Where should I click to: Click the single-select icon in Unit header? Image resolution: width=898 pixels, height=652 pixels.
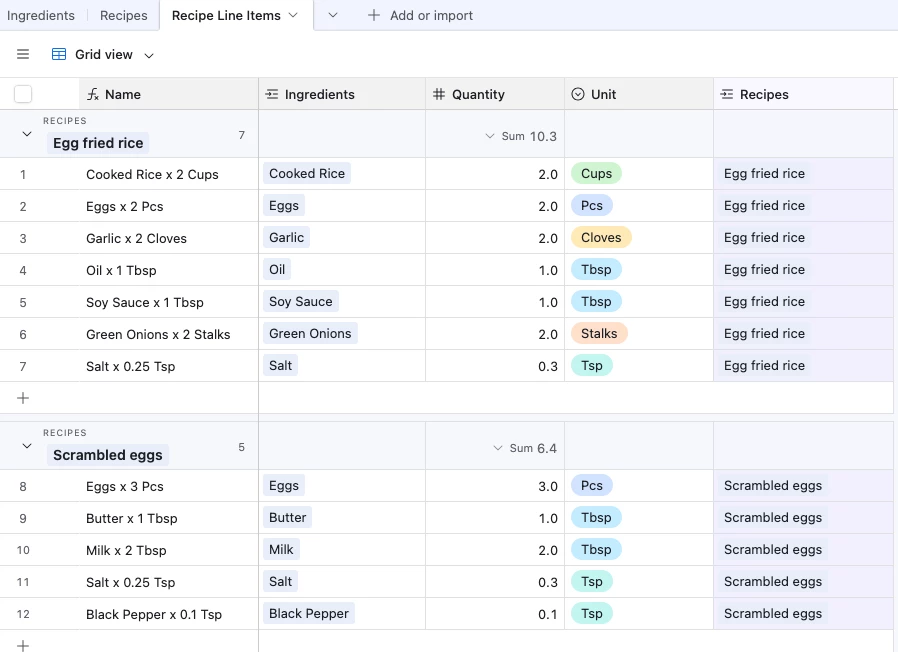(578, 95)
